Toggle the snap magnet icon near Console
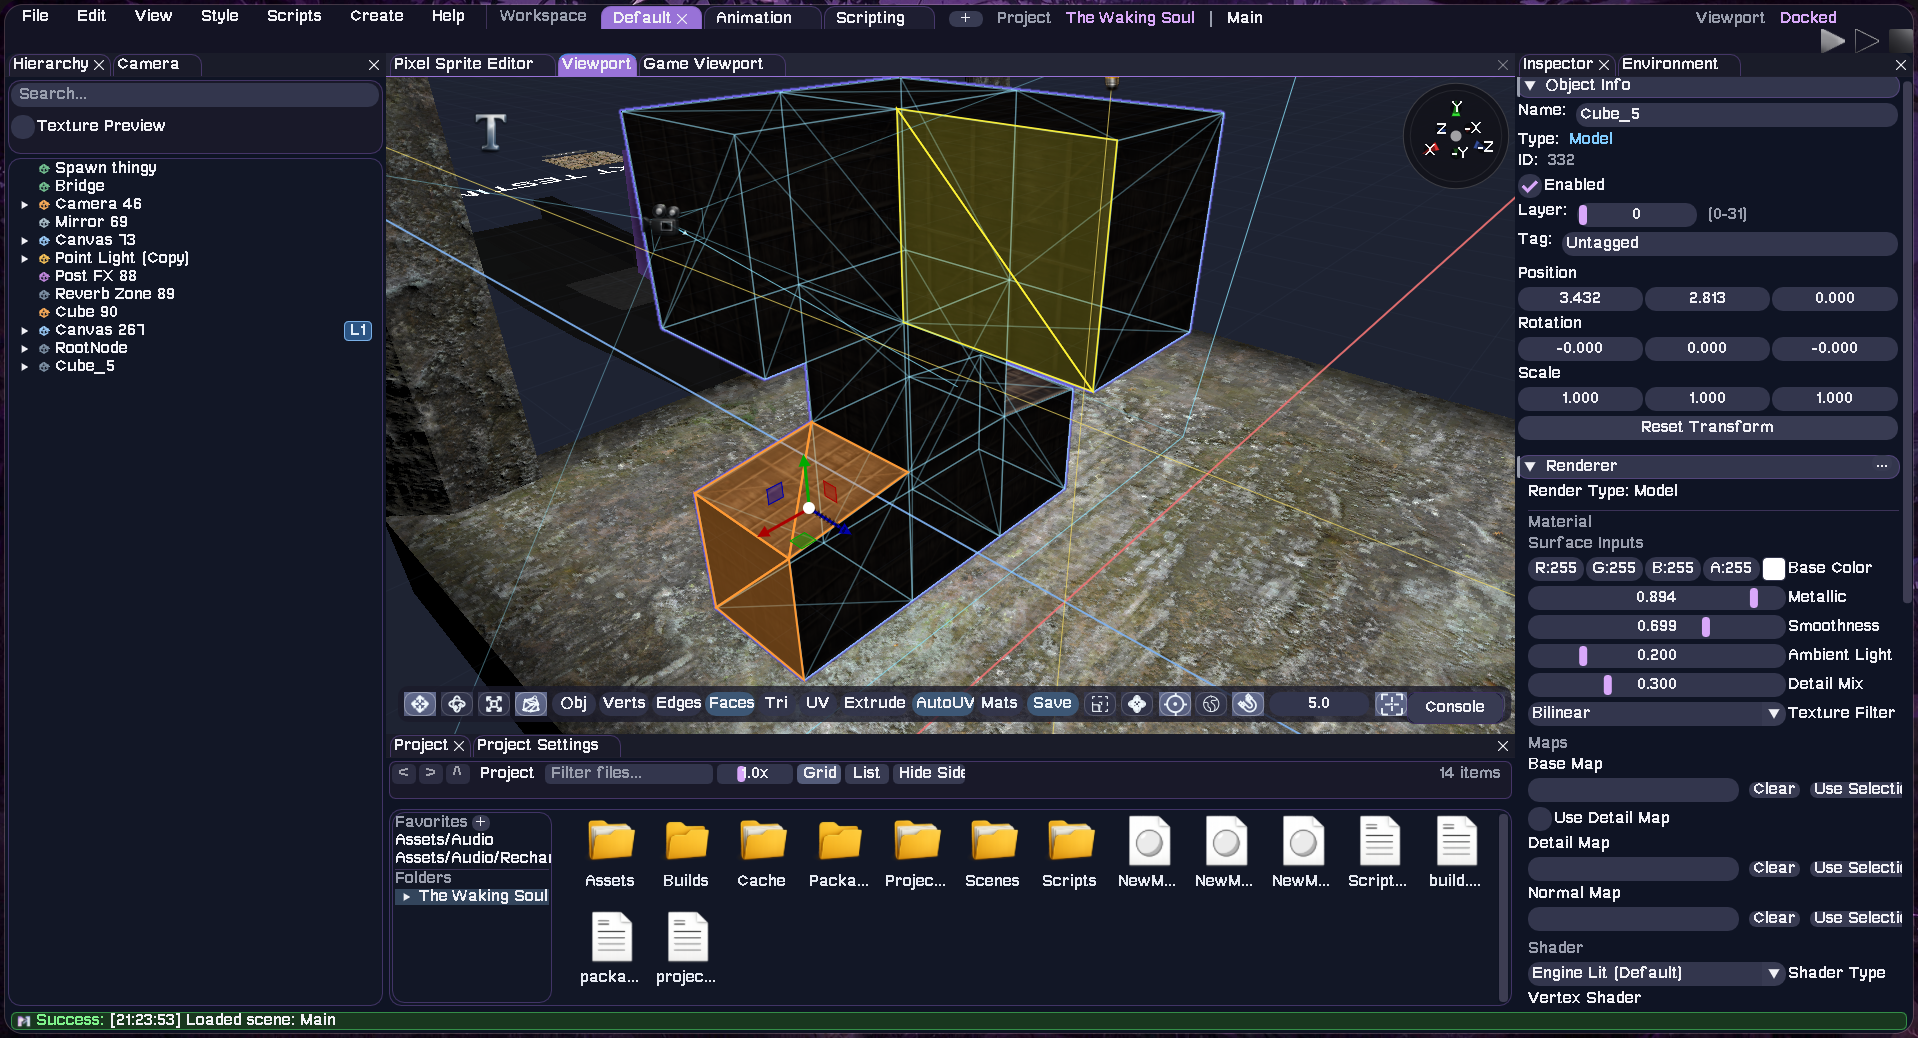 tap(1248, 704)
